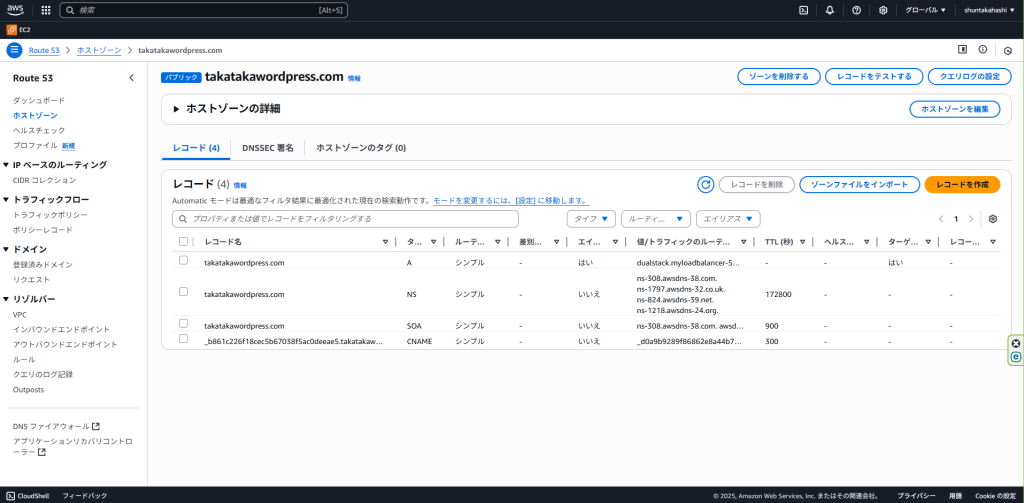Sort by TTL column arrow

click(802, 242)
